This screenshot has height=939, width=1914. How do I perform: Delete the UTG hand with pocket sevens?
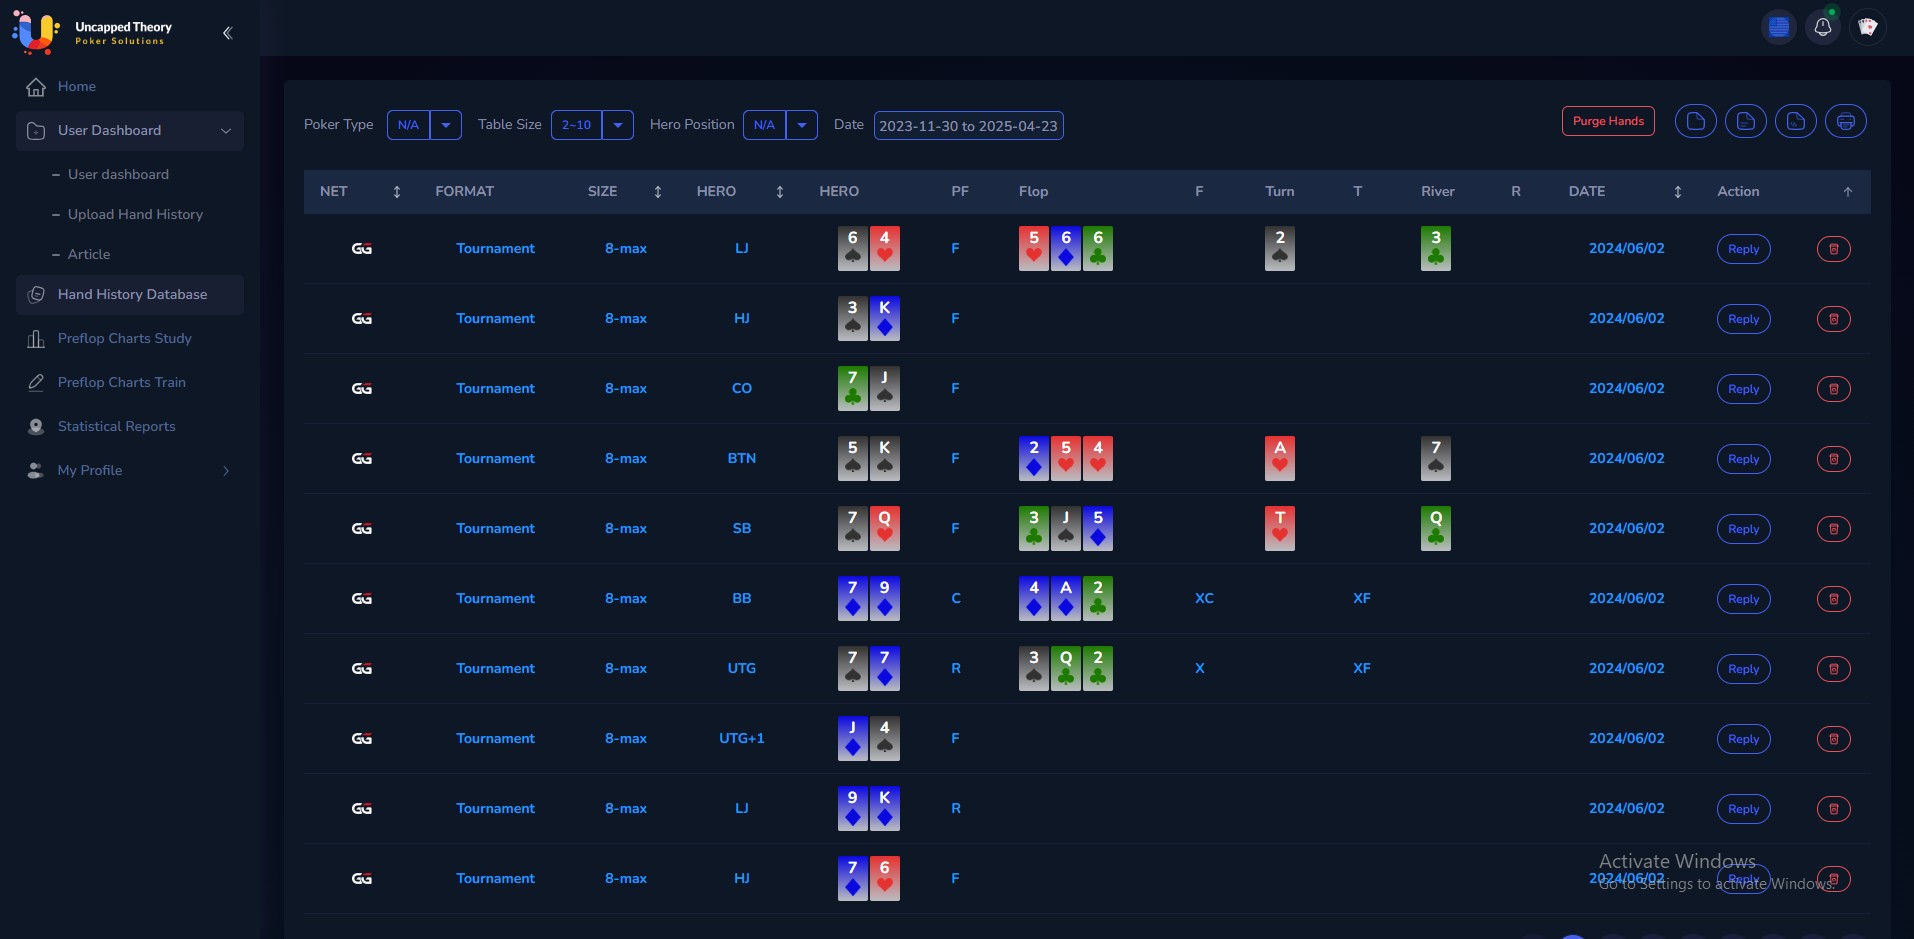pyautogui.click(x=1833, y=669)
